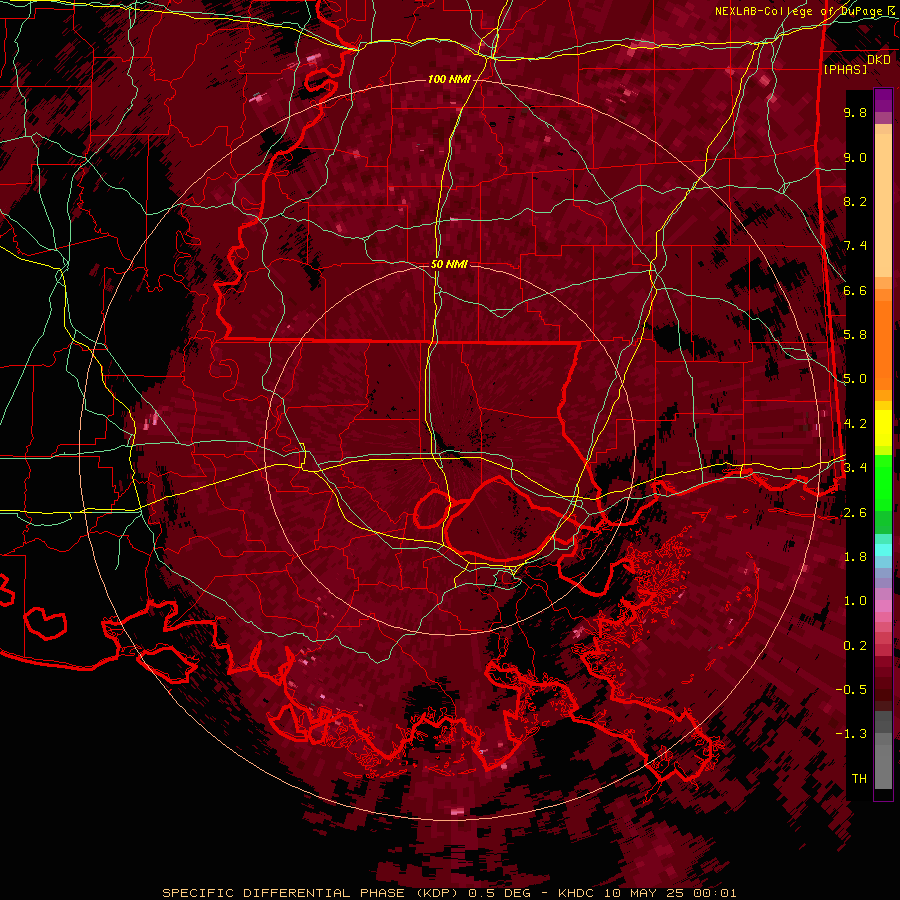Click the 9.8 value on color scale
This screenshot has height=900, width=900.
pyautogui.click(x=855, y=112)
